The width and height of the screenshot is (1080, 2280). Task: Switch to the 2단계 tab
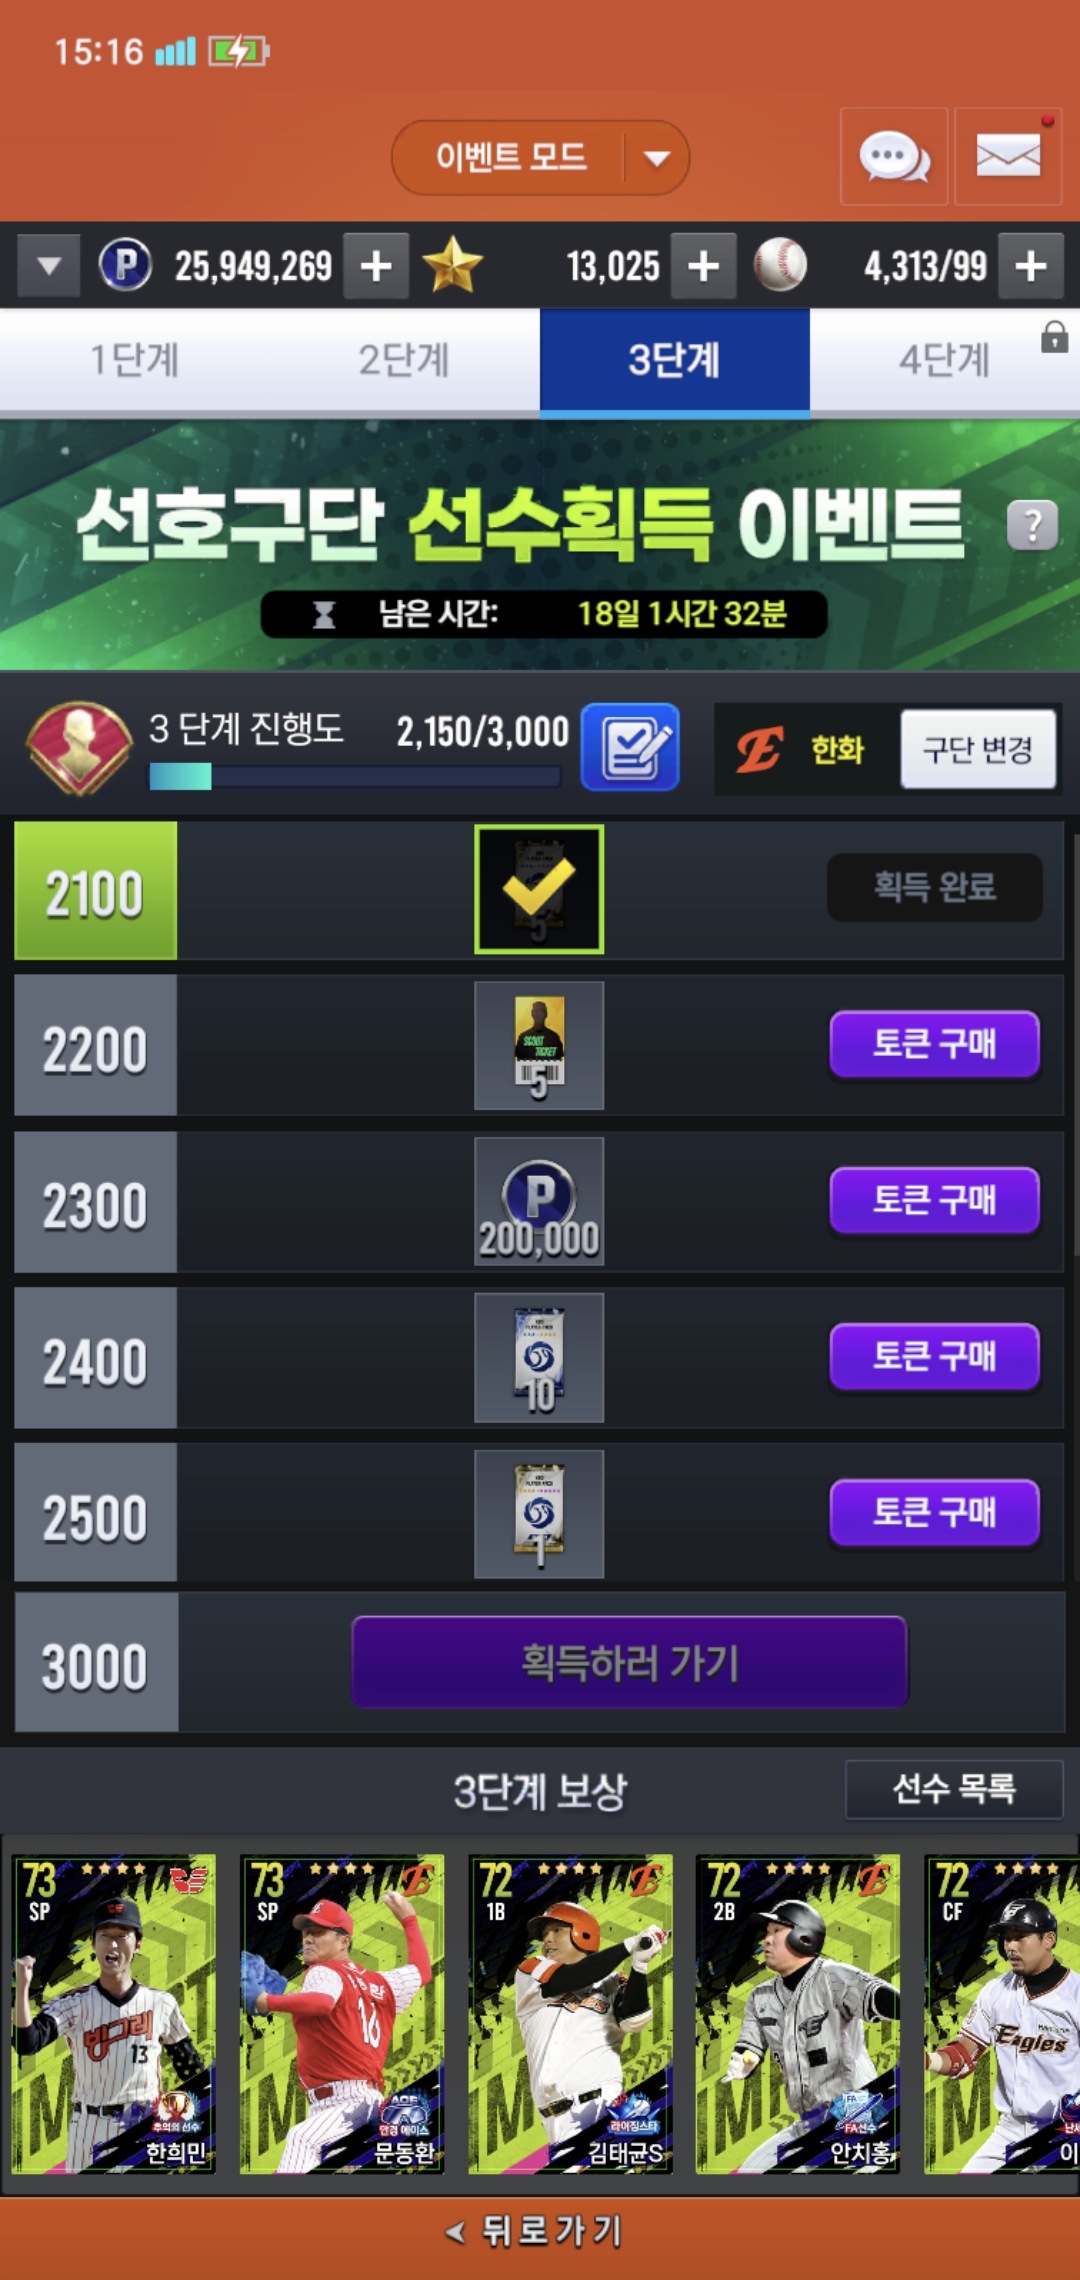[x=404, y=360]
